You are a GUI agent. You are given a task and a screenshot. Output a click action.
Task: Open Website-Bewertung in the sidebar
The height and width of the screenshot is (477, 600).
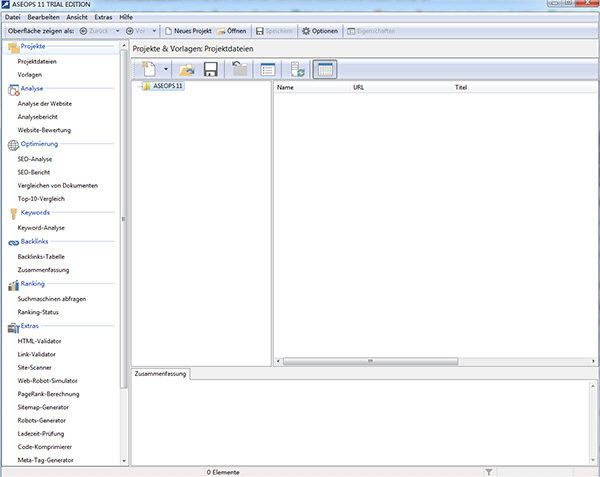point(44,130)
